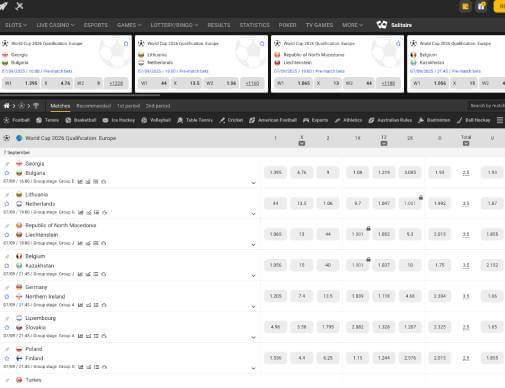Open the STATISTICS page link
This screenshot has height=388, width=505.
coord(255,25)
